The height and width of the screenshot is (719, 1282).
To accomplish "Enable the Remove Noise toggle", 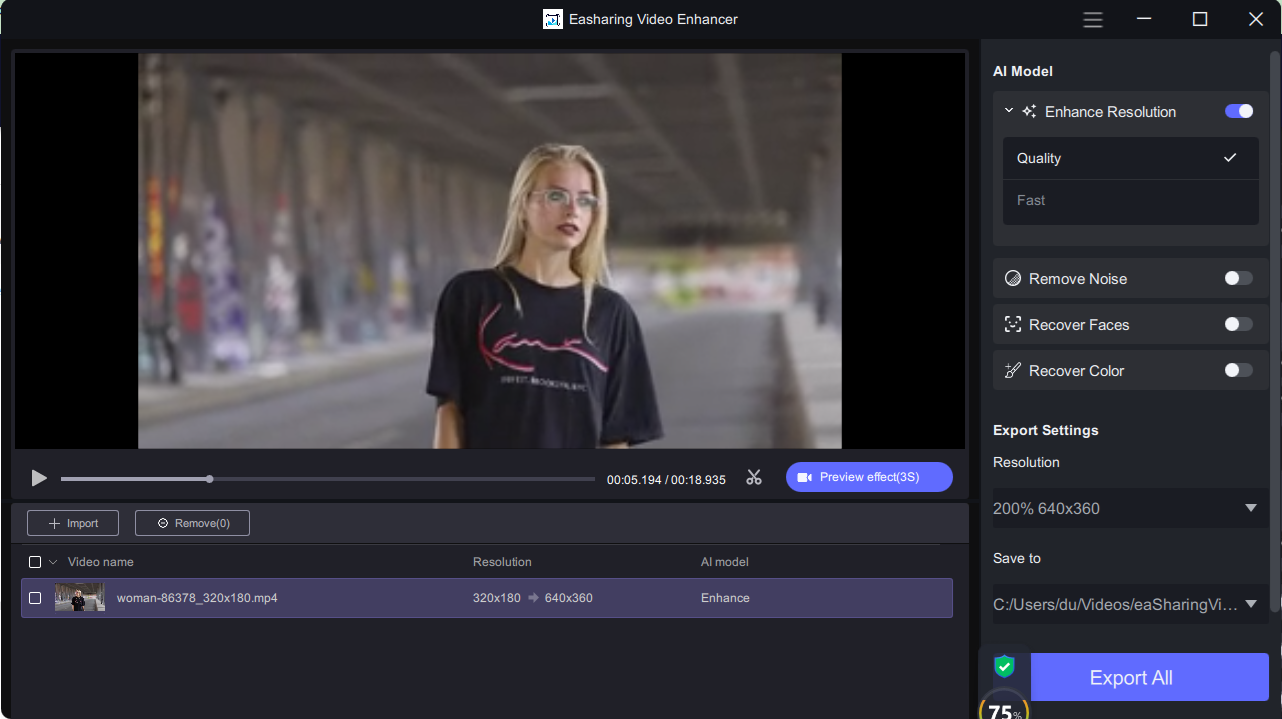I will [x=1238, y=278].
